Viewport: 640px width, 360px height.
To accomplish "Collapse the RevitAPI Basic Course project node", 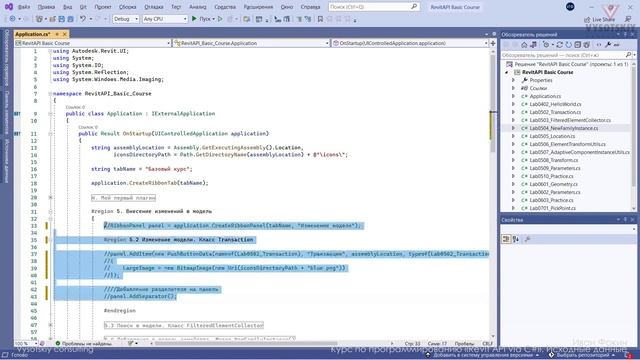I will coord(507,72).
